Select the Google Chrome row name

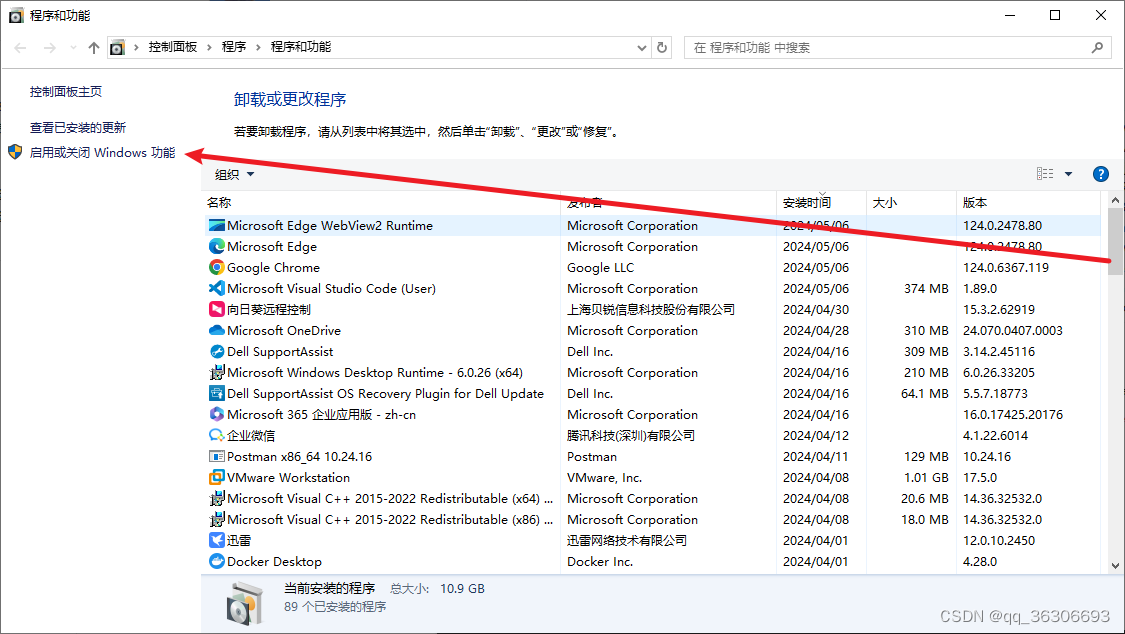(x=273, y=268)
